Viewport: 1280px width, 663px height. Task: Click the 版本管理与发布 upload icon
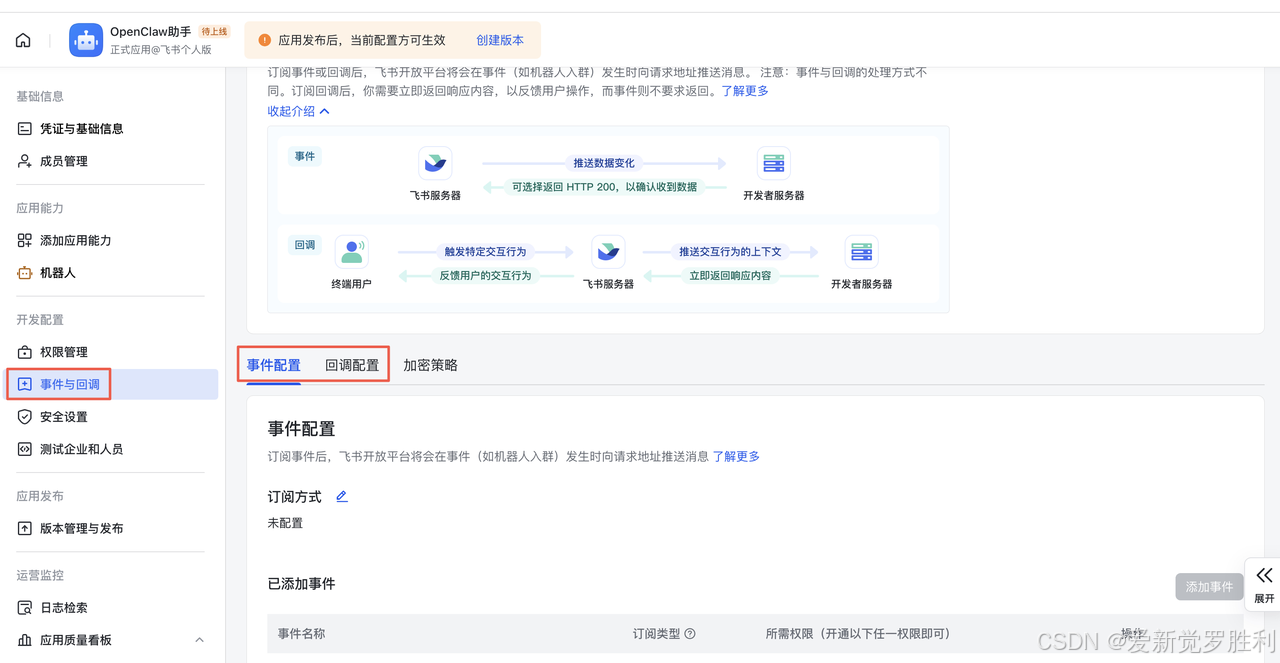[25, 528]
